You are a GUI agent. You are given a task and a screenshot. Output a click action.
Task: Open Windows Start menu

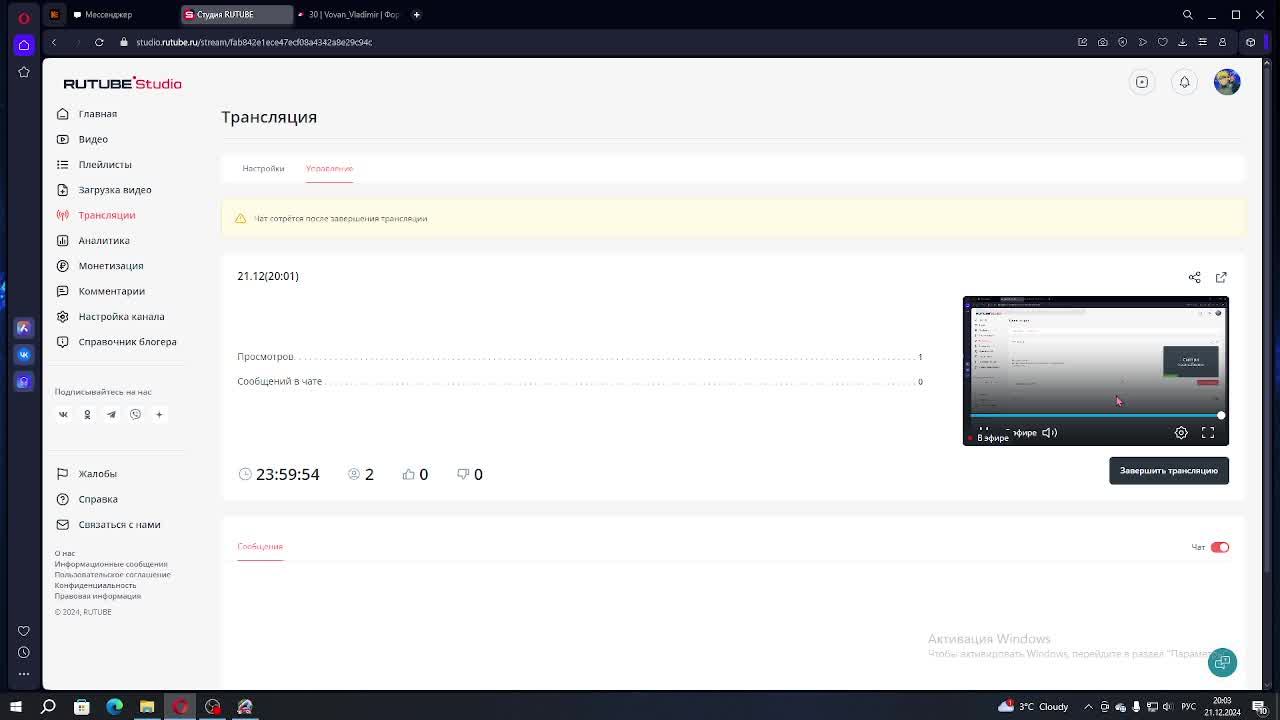(x=16, y=707)
